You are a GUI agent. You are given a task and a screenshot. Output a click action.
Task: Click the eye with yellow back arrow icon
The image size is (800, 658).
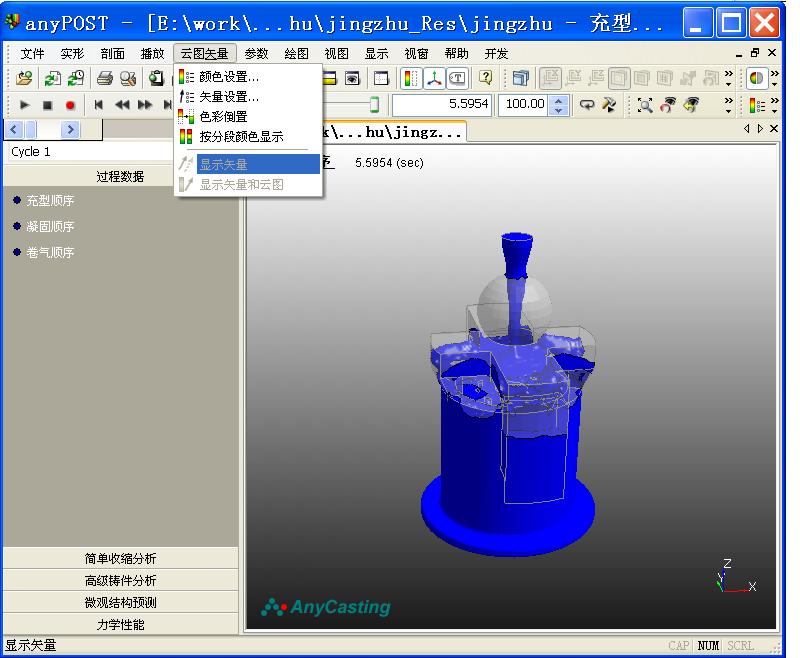691,105
